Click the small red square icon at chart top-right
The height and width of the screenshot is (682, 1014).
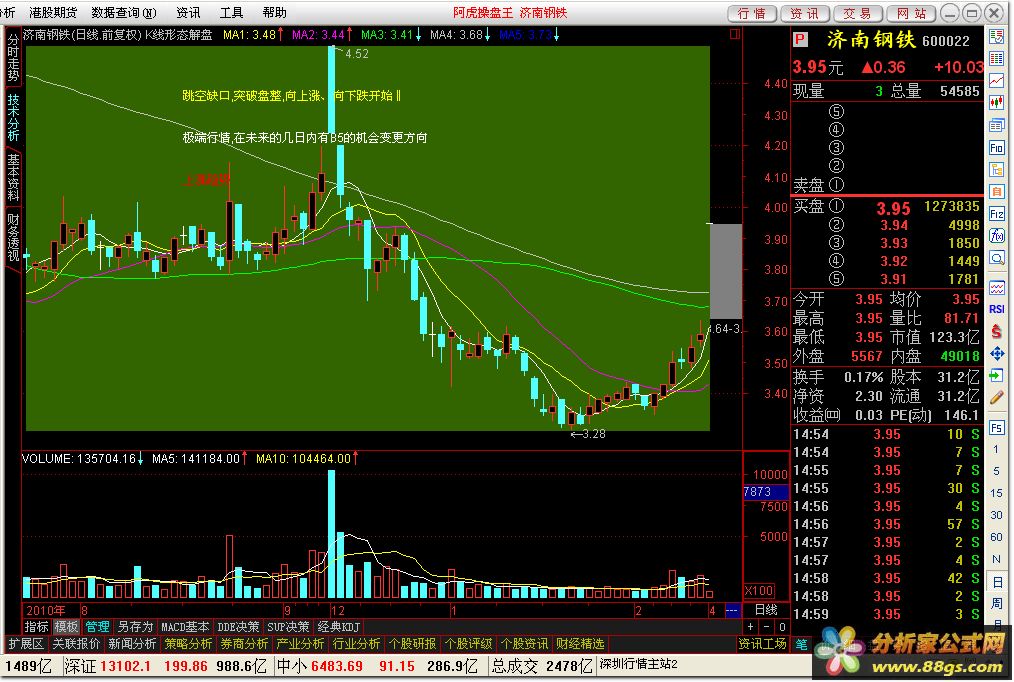click(x=735, y=34)
